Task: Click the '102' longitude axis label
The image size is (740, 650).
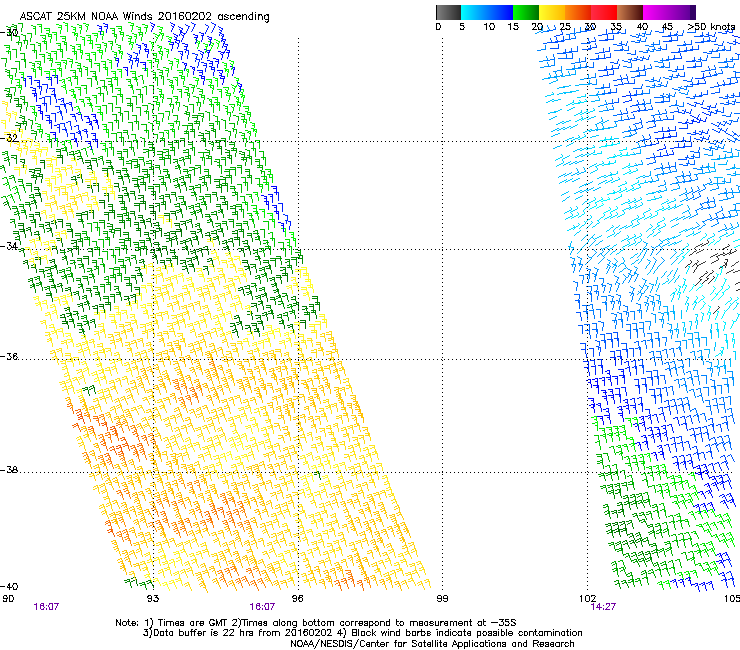Action: (588, 599)
